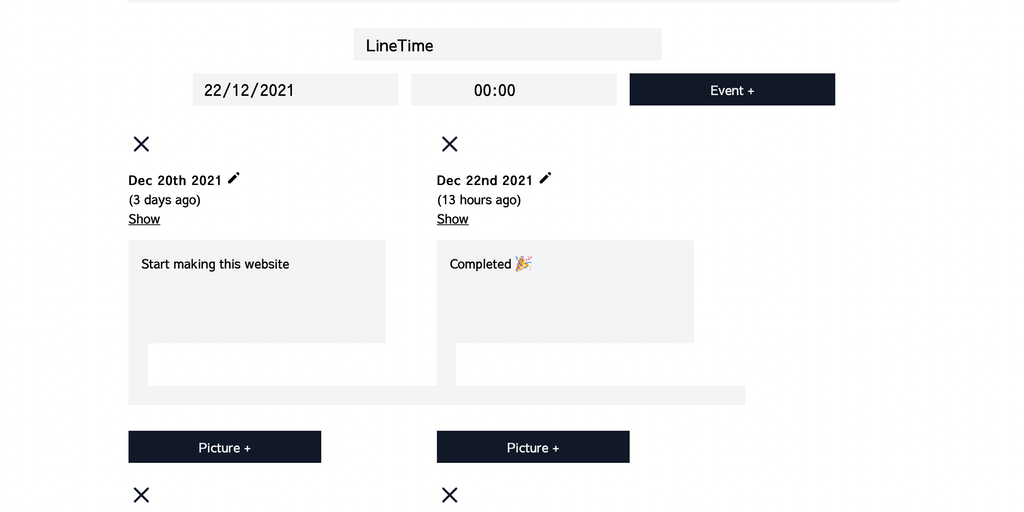This screenshot has height=512, width=1024.
Task: Expand Show under the Dec 20th event
Action: (144, 219)
